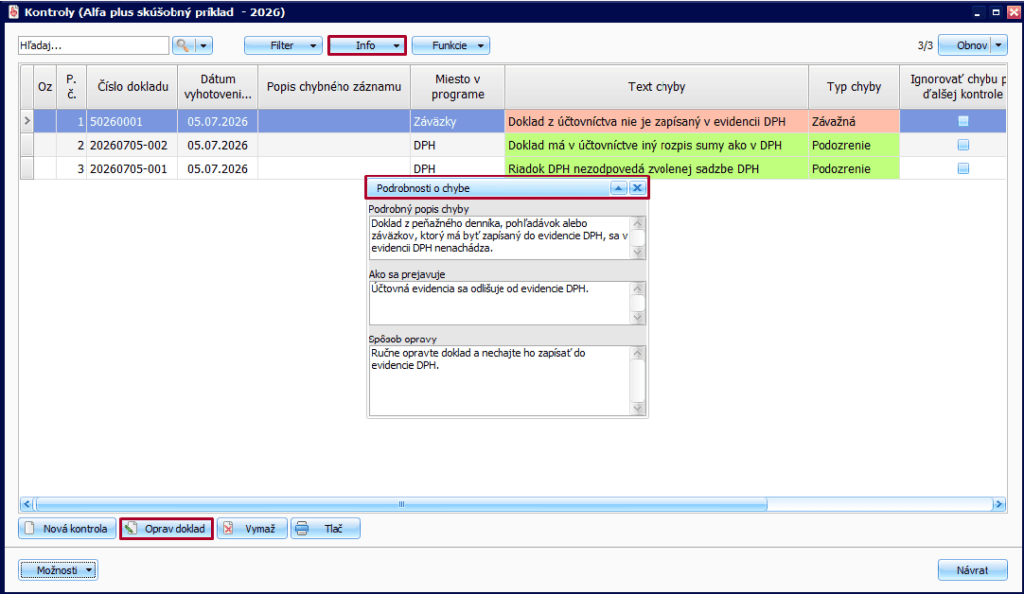
Task: Focus the Hľadaj search field
Action: pyautogui.click(x=93, y=46)
